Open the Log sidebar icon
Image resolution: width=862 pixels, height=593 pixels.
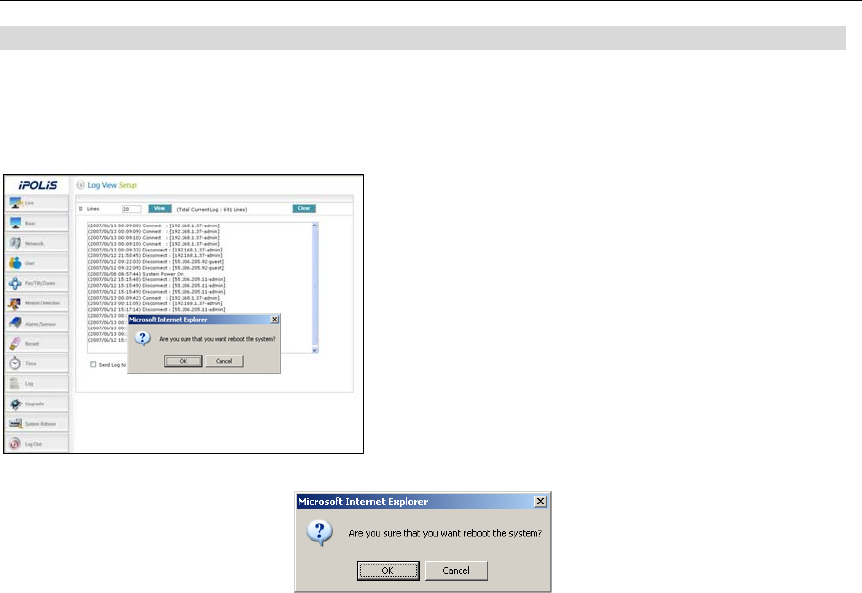[x=15, y=383]
